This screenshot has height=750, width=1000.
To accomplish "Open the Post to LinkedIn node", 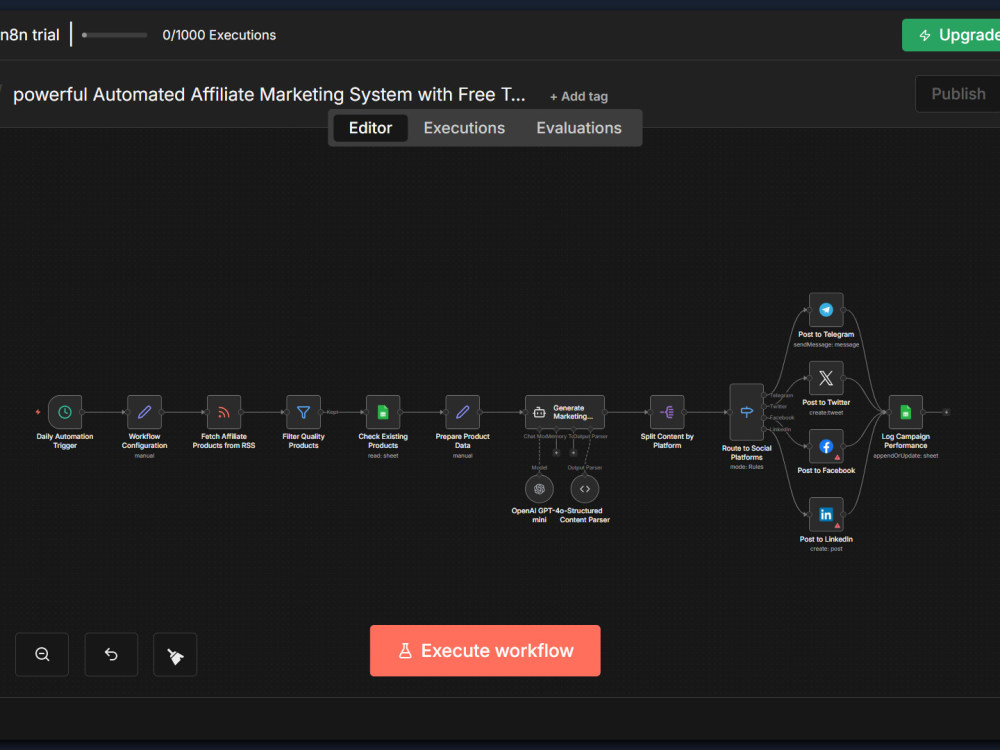I will pos(826,515).
